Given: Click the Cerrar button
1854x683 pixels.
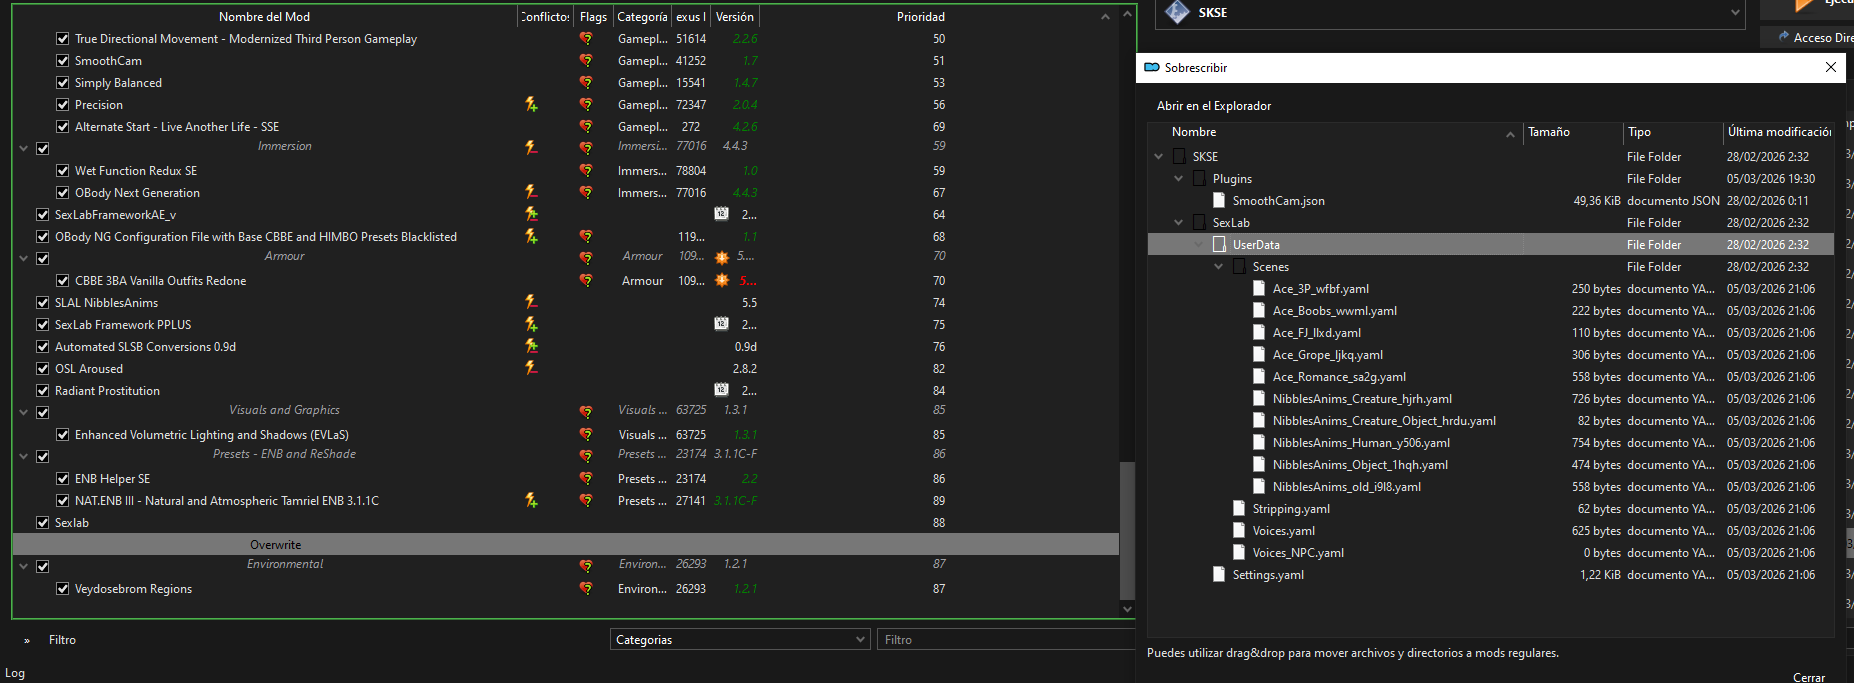Looking at the screenshot, I should point(1809,676).
